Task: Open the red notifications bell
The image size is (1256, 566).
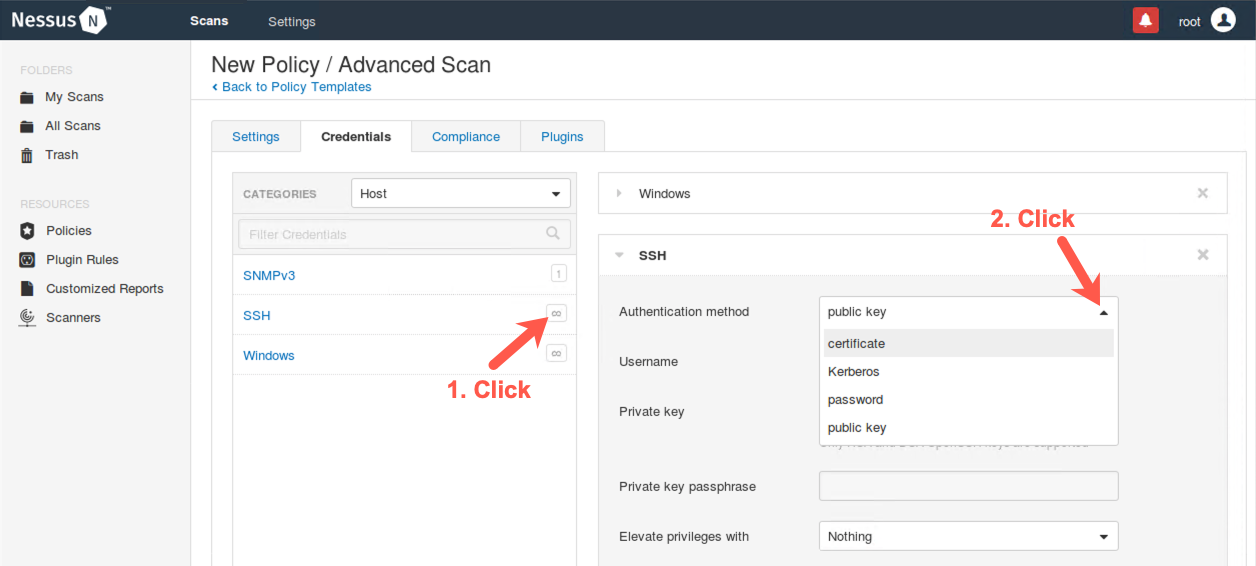Action: 1145,20
